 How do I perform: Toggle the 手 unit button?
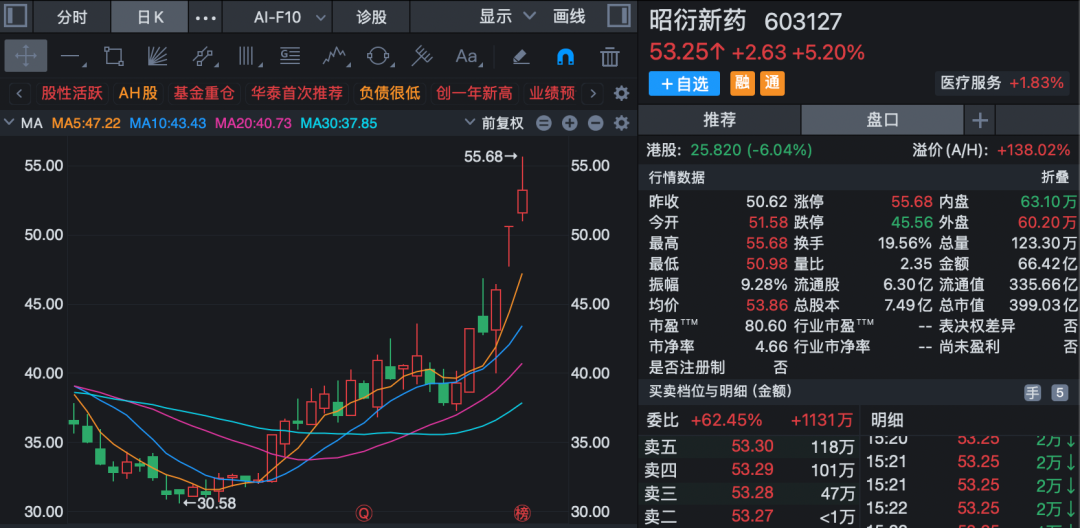click(1032, 393)
